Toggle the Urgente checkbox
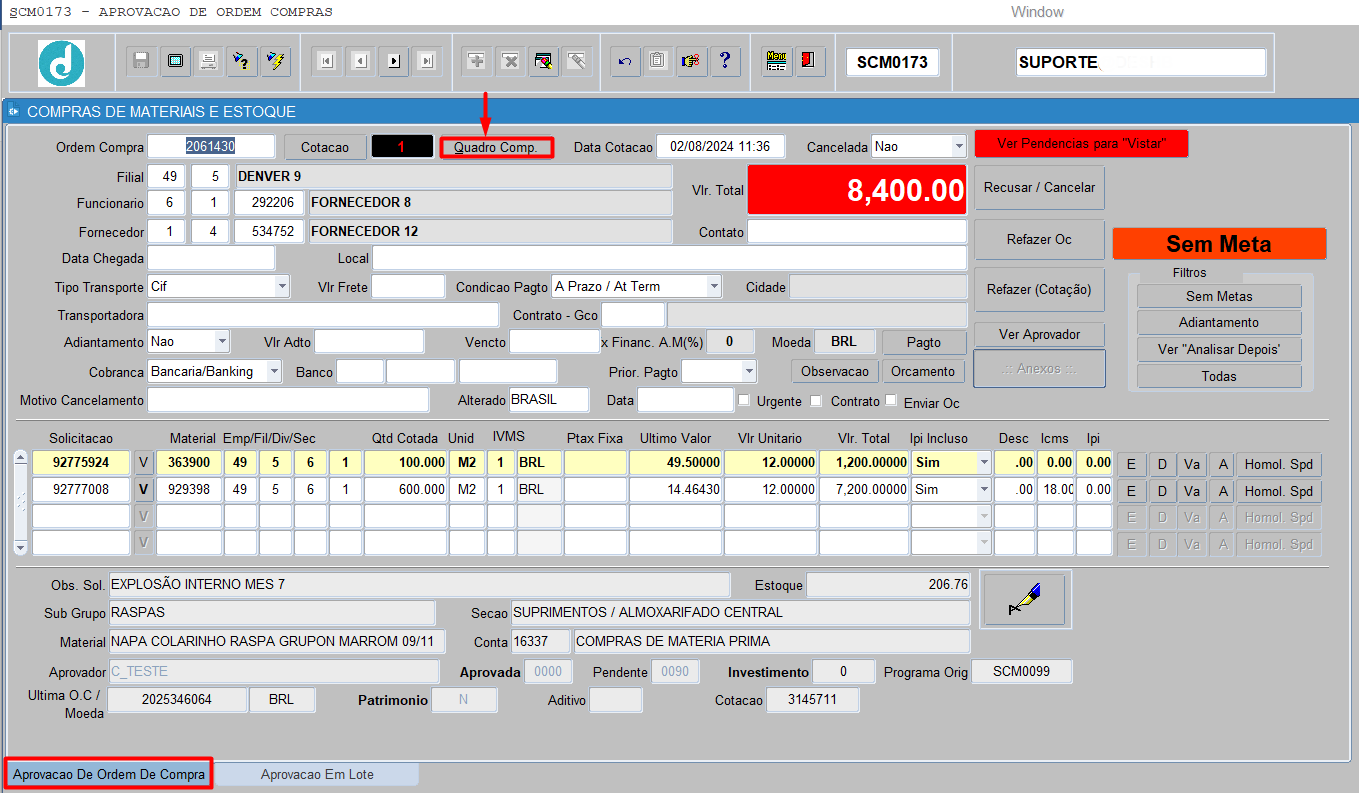 tap(743, 401)
